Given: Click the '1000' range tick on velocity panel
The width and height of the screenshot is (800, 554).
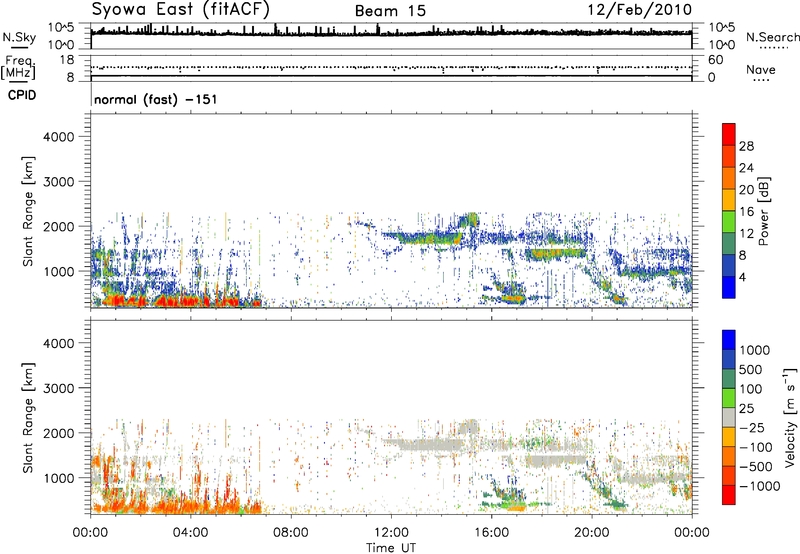Looking at the screenshot, I should tap(59, 478).
